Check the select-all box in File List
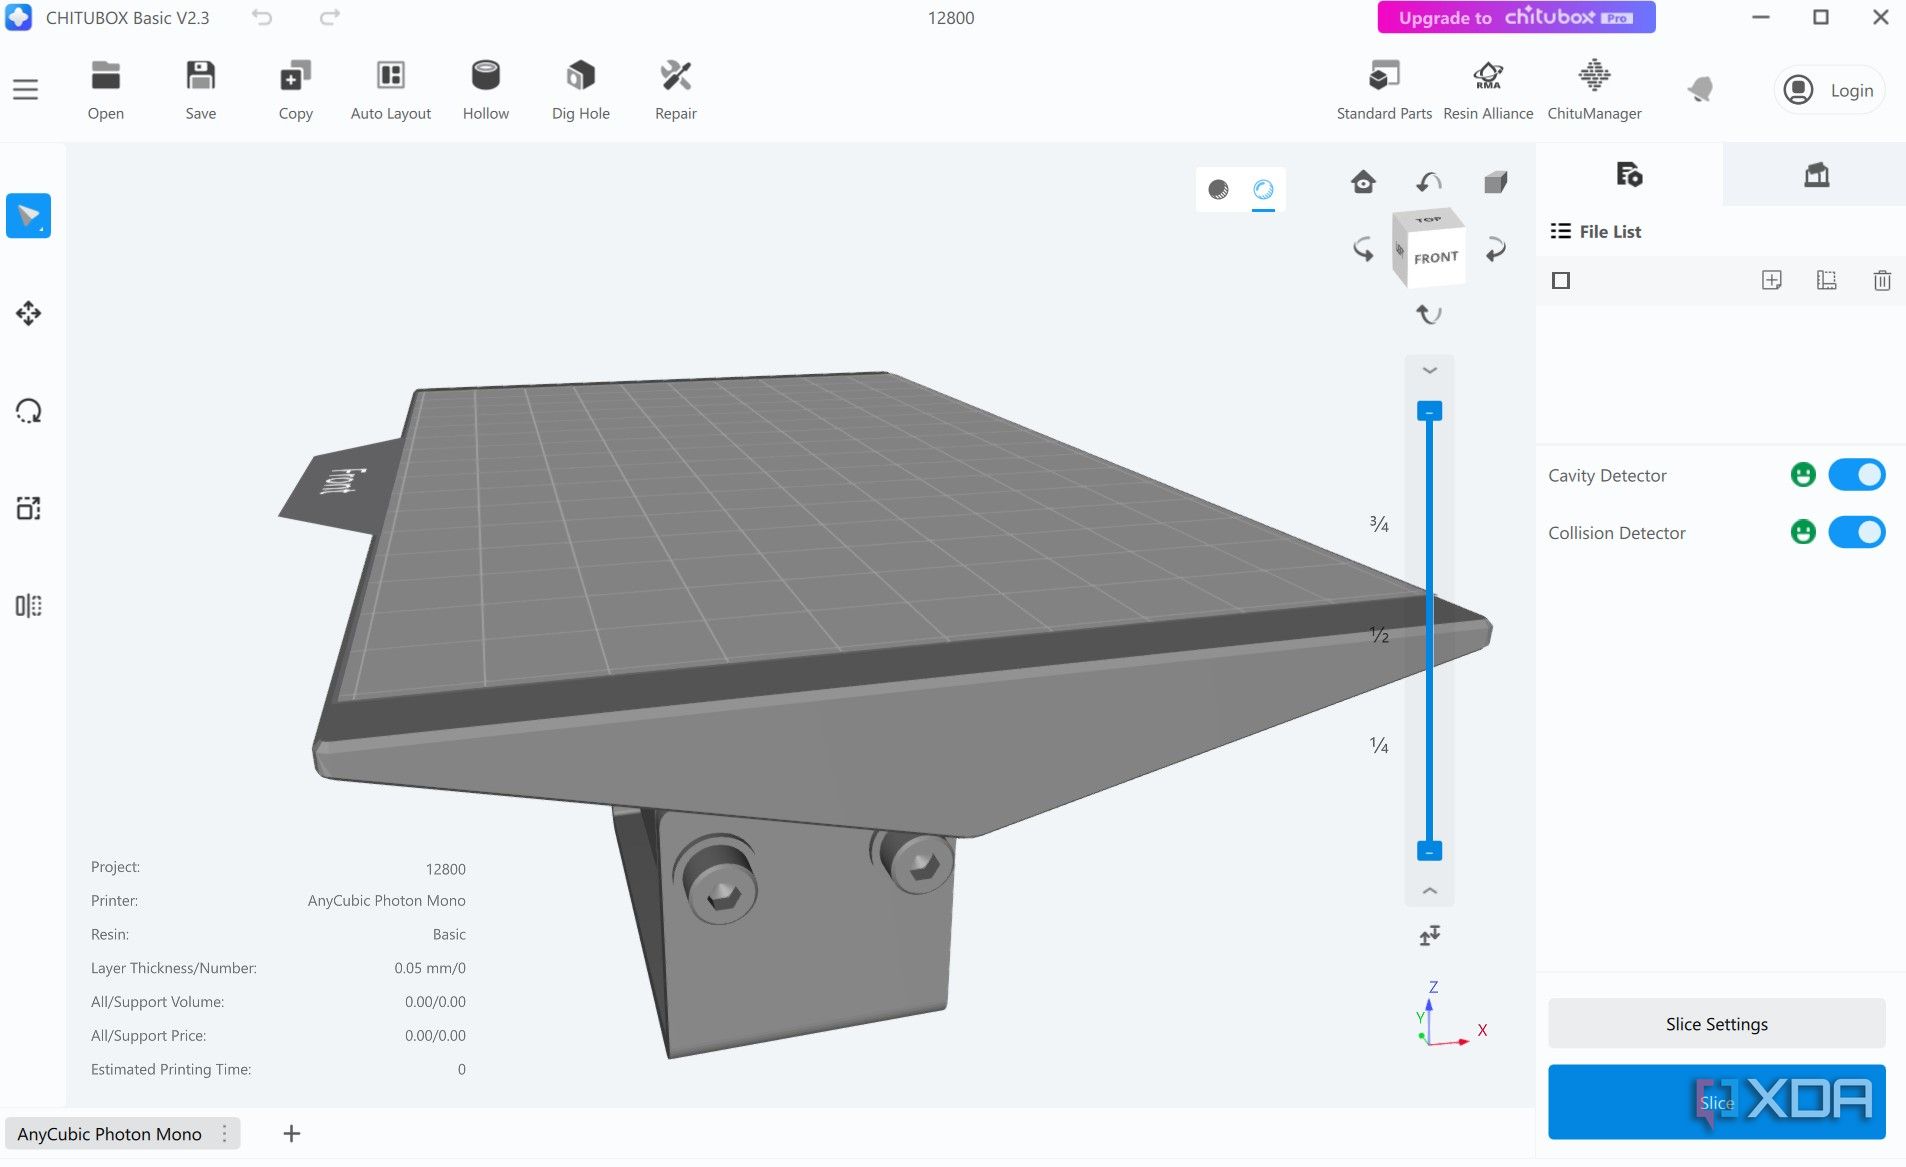This screenshot has height=1167, width=1906. click(1561, 281)
